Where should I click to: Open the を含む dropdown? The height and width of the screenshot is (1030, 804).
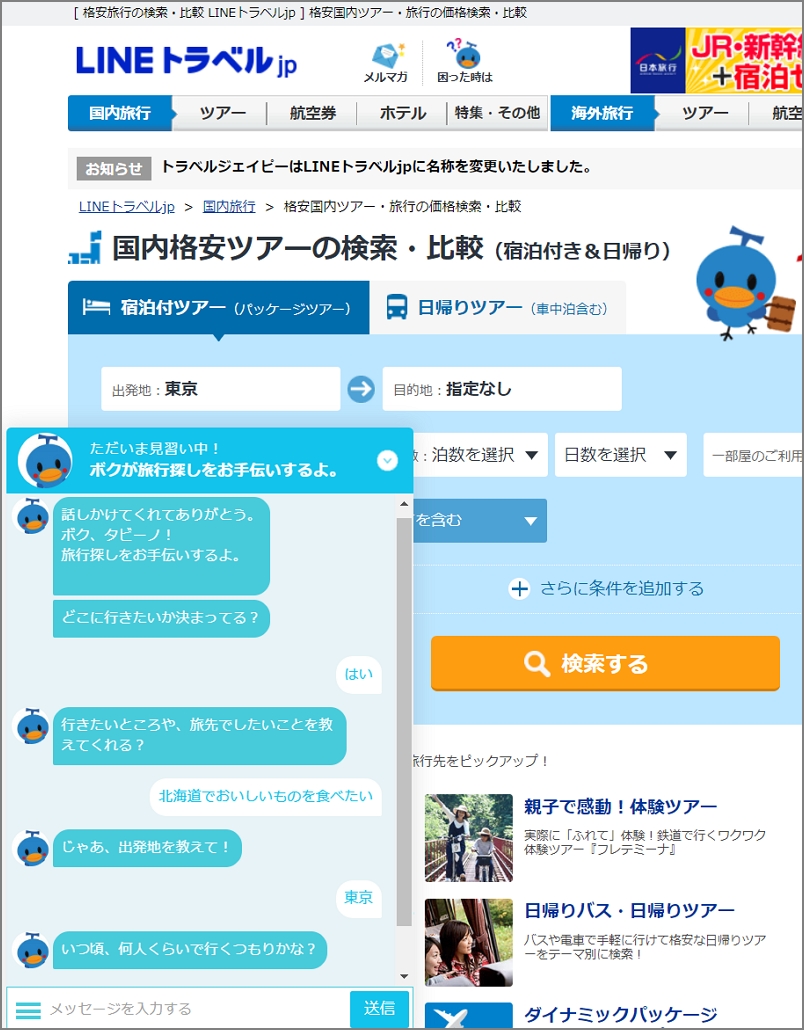coord(480,520)
